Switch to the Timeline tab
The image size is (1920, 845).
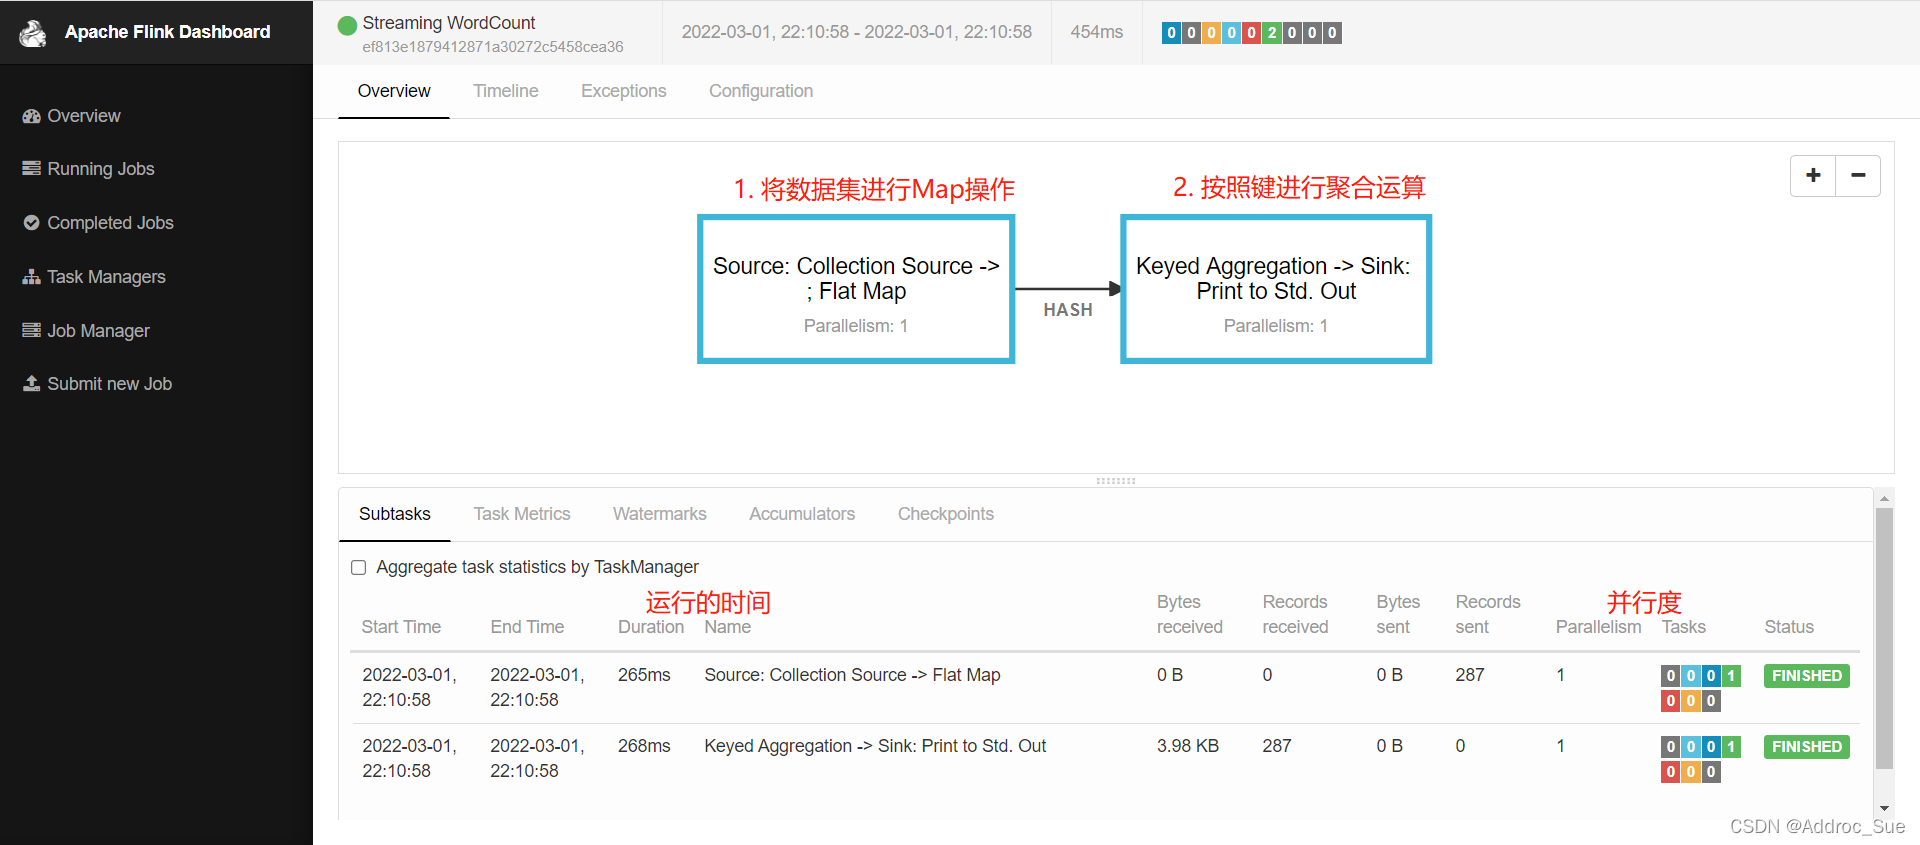[x=506, y=91]
